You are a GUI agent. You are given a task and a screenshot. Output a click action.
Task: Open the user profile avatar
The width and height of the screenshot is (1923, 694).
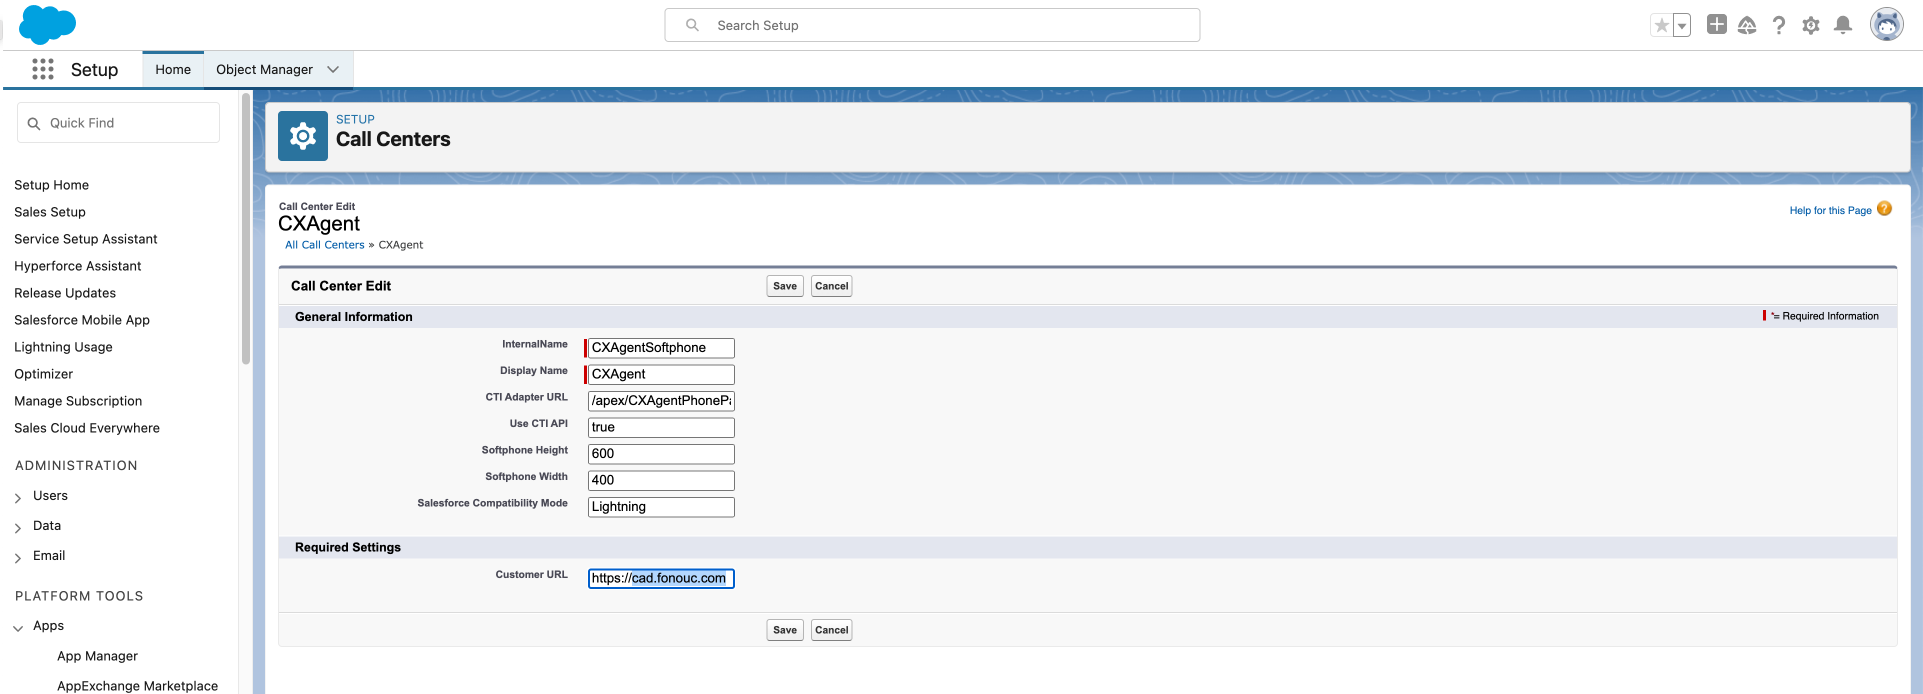point(1887,25)
